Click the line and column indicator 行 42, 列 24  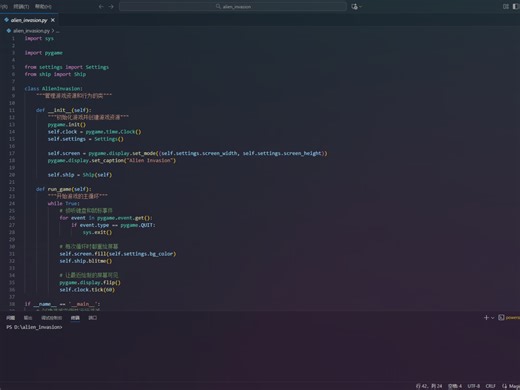pyautogui.click(x=429, y=386)
